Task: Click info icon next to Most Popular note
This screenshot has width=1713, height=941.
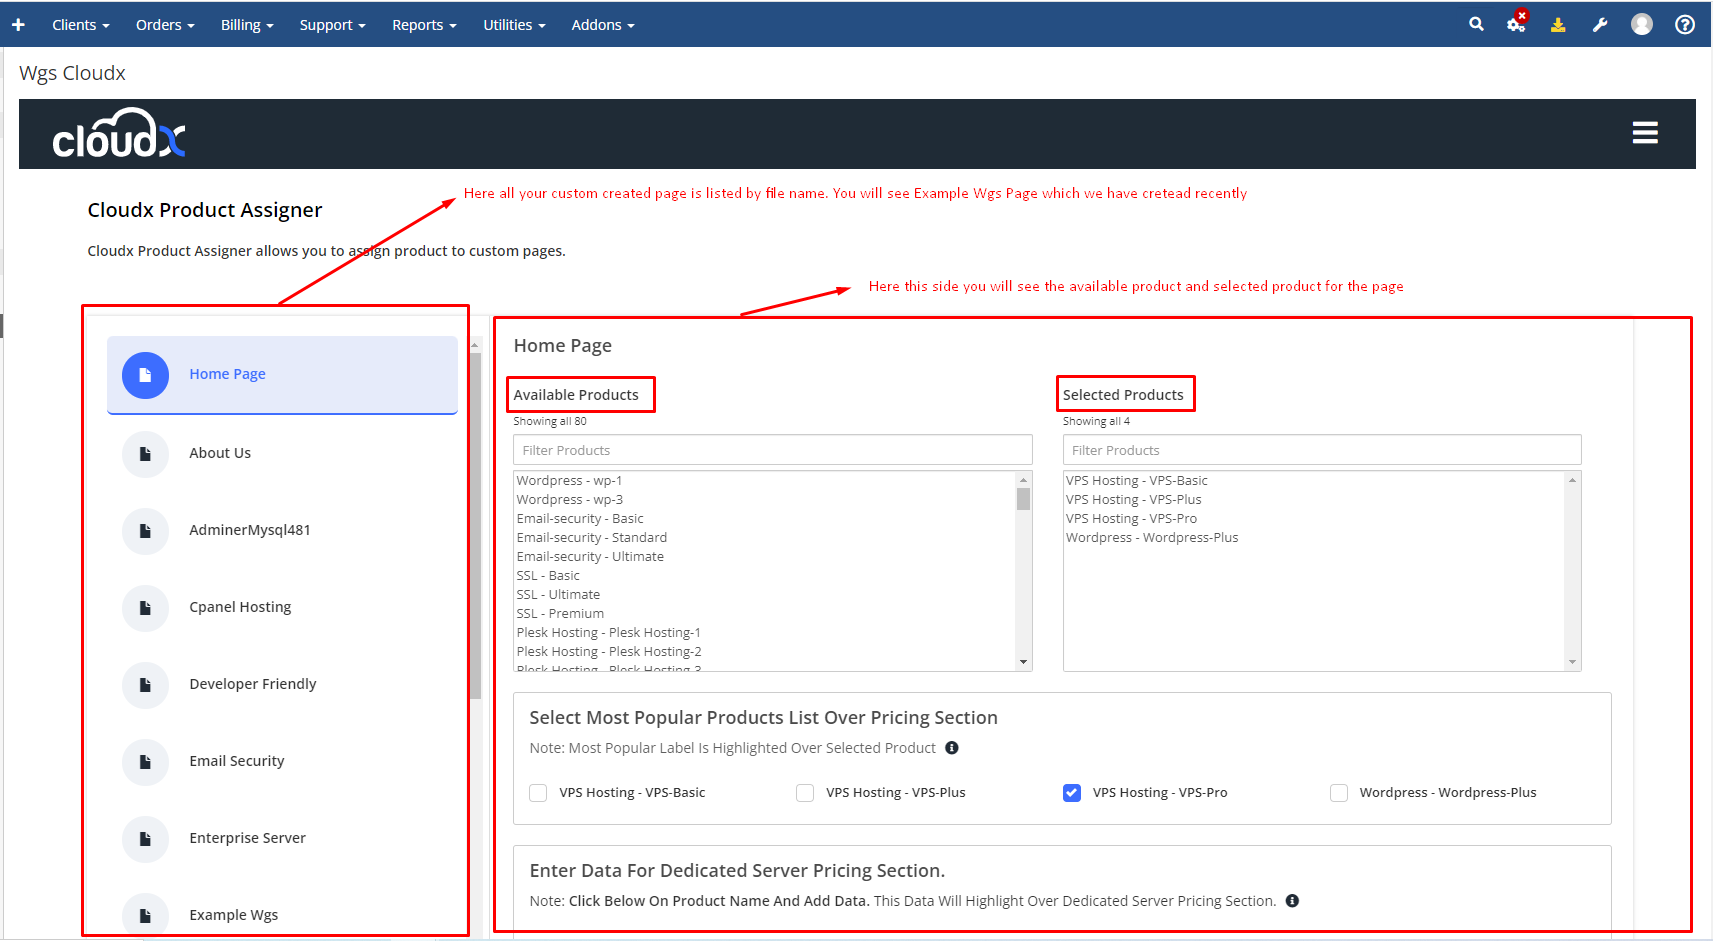Action: tap(952, 748)
